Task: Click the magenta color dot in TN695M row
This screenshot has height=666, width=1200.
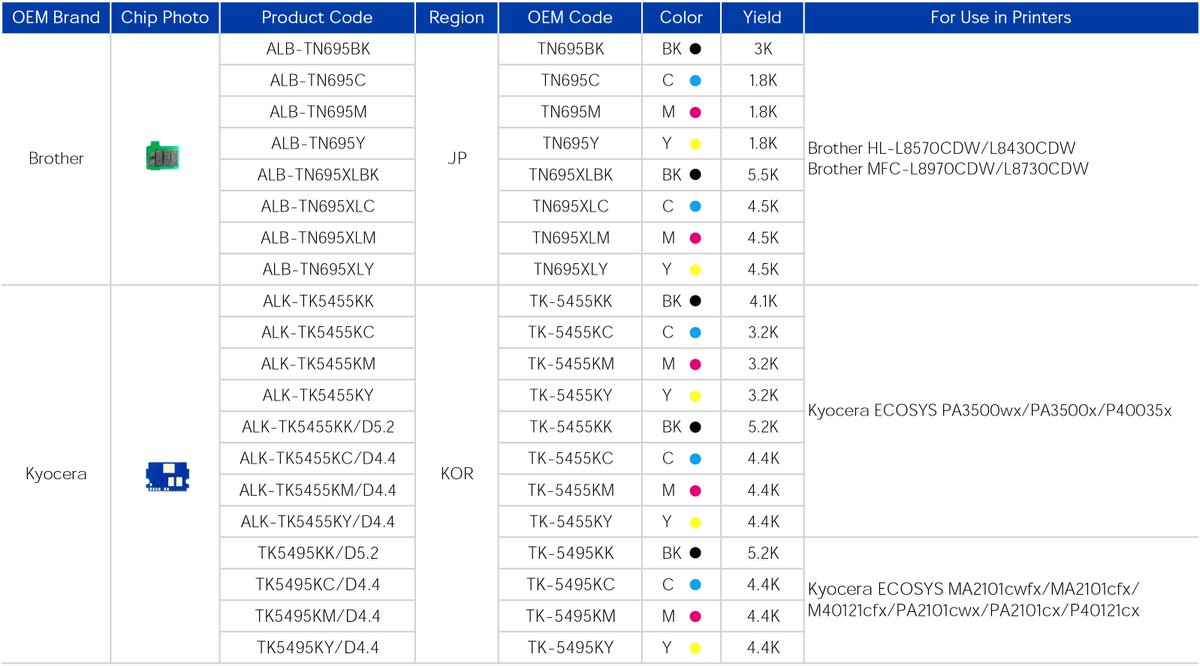Action: pos(695,112)
